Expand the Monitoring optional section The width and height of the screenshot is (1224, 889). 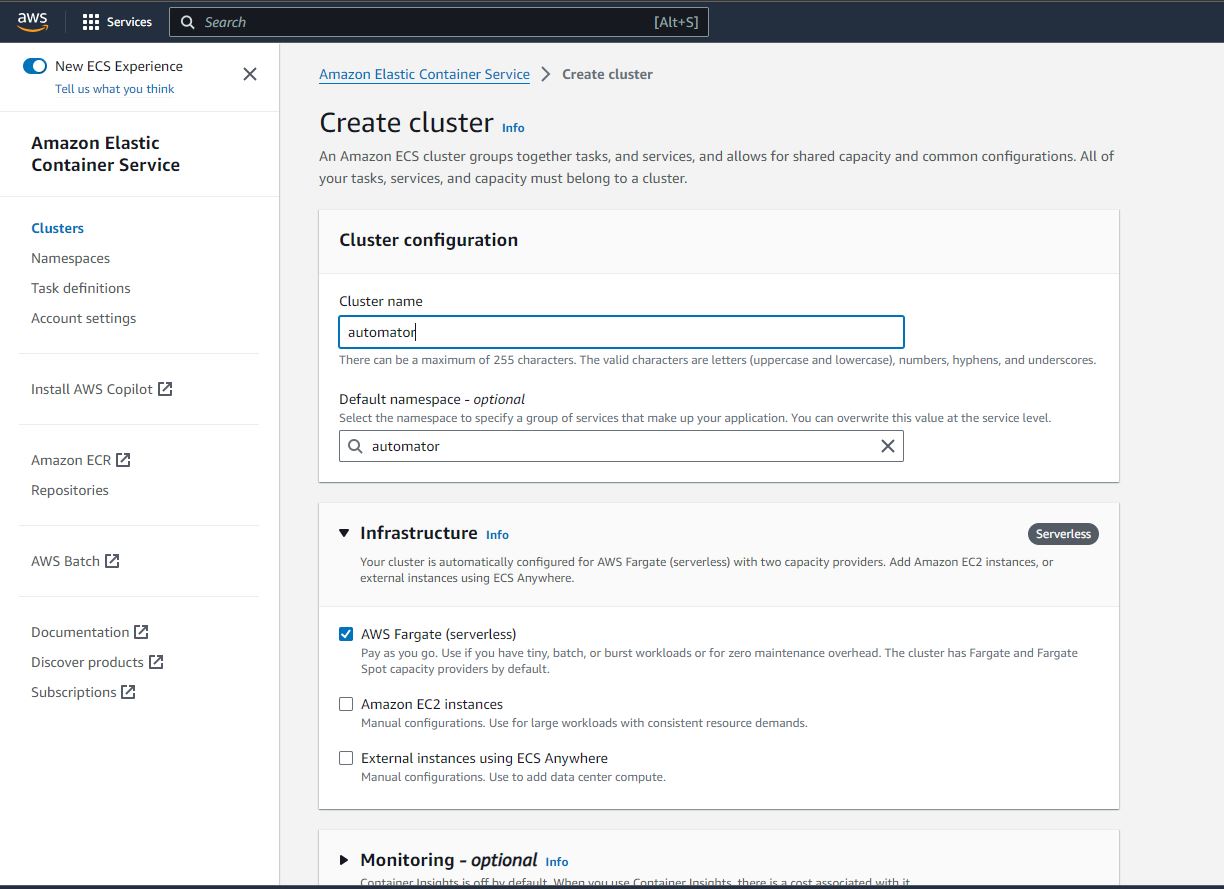coord(344,860)
